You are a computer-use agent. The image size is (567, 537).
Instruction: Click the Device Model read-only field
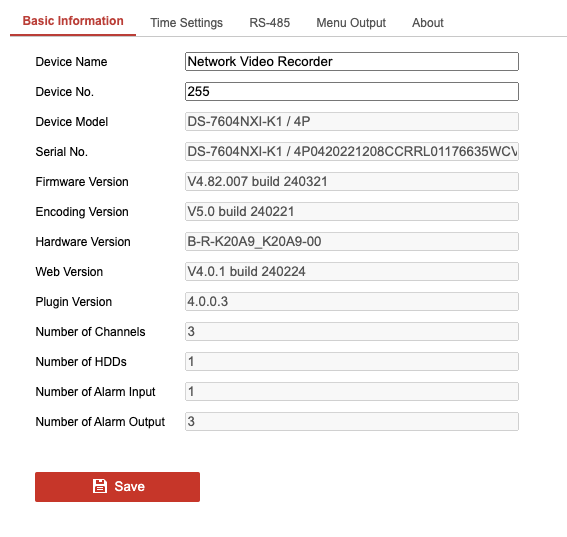point(352,122)
